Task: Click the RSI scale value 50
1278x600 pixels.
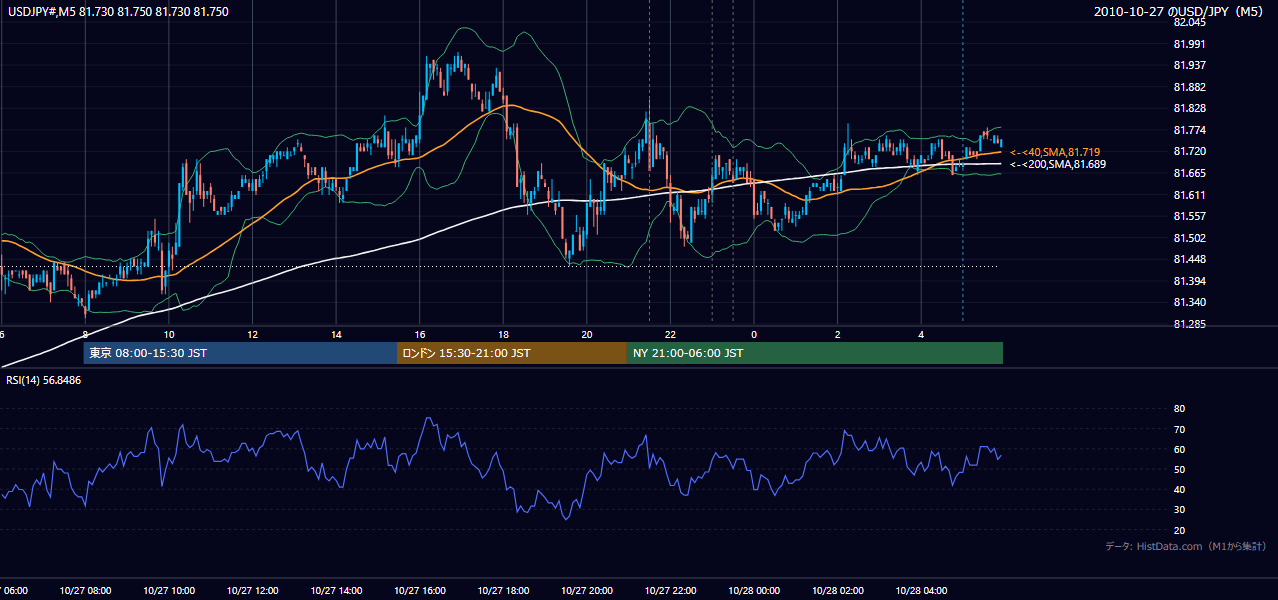Action: [1179, 469]
